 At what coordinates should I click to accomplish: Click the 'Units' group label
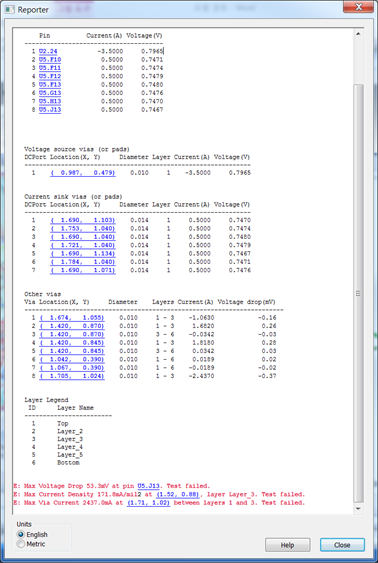(x=24, y=524)
